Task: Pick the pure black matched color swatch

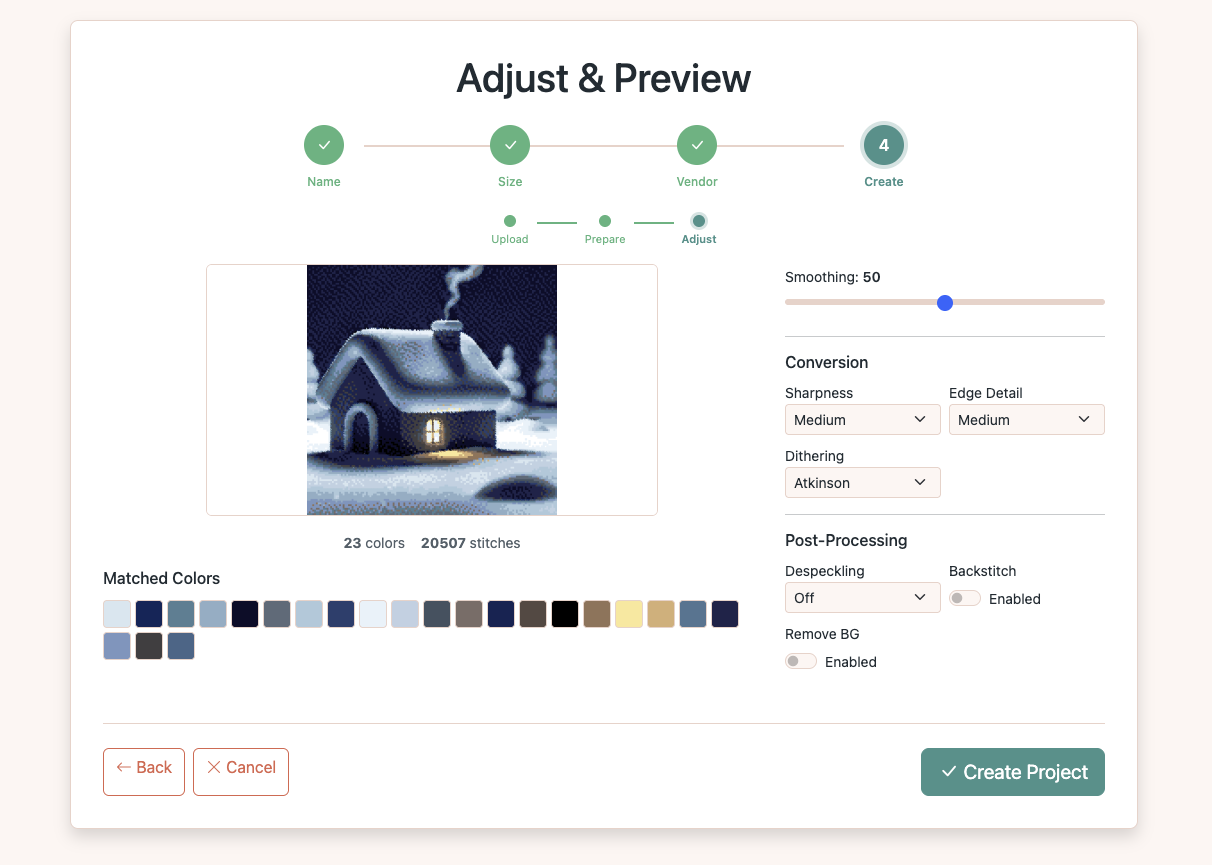Action: pos(565,614)
